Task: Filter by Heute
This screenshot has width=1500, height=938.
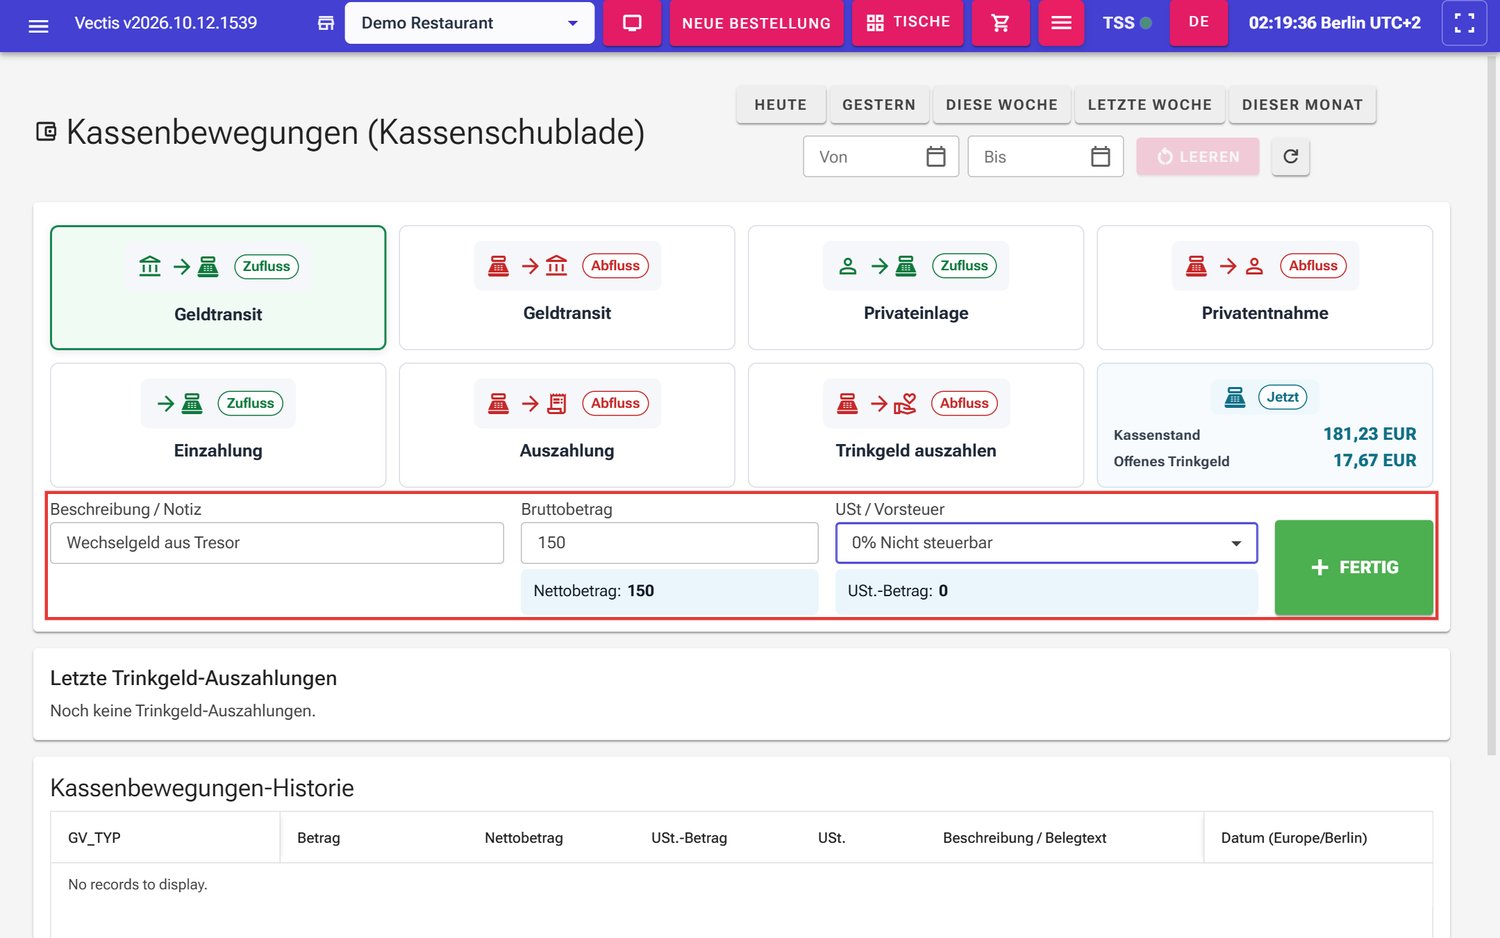Action: point(781,105)
